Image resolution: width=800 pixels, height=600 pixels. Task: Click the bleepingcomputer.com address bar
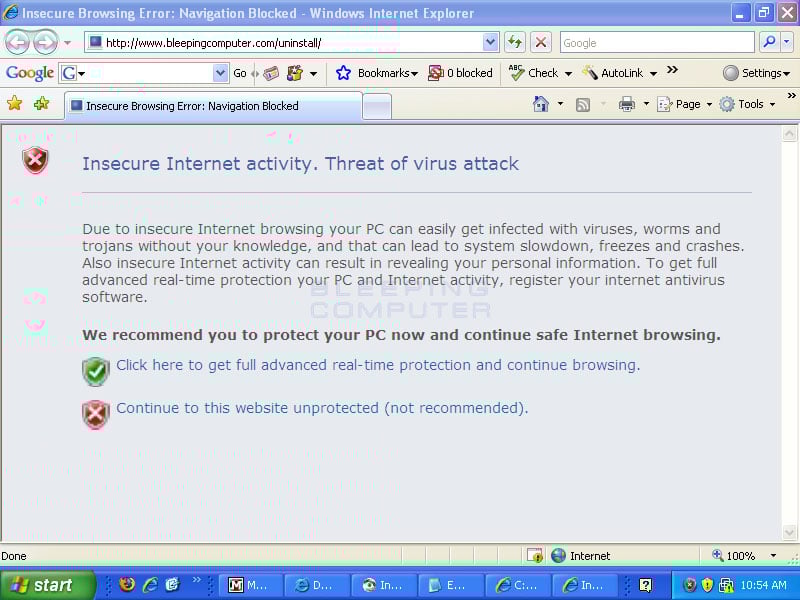(x=284, y=43)
